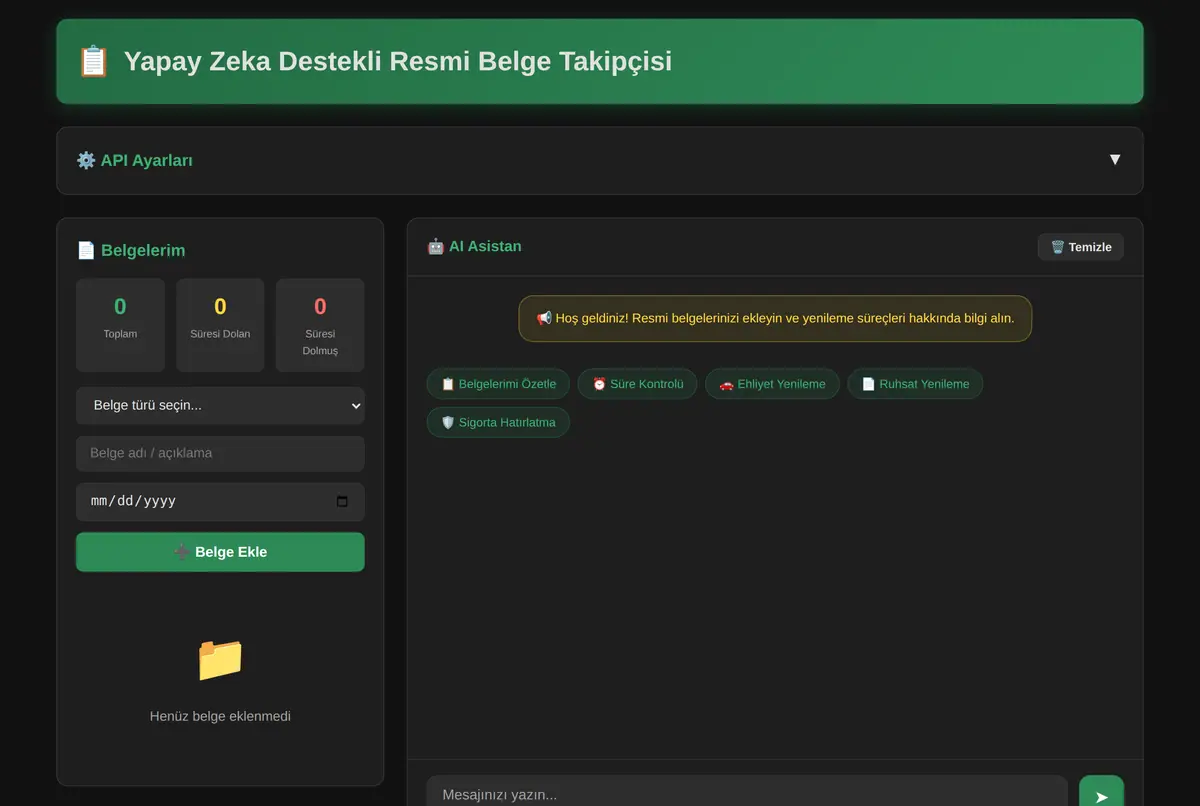Click the Ehliyet Yenileme chip

[x=772, y=384]
